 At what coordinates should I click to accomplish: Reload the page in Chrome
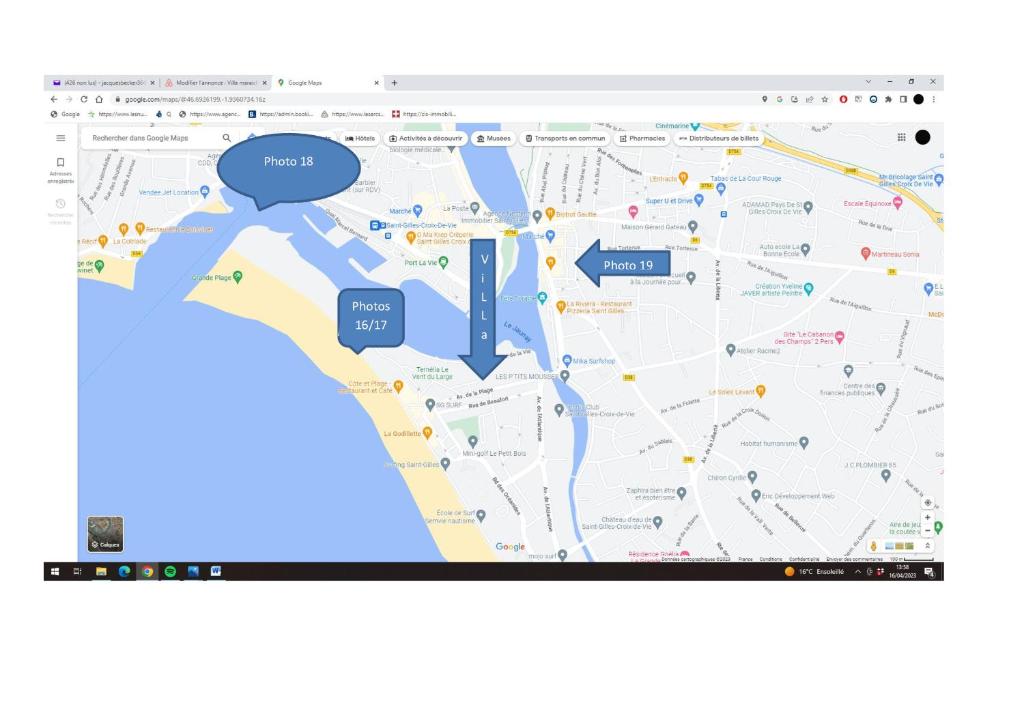[x=84, y=99]
